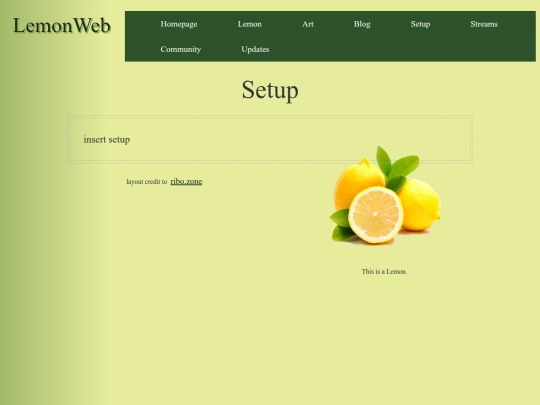
Task: Visit the Blog page
Action: coord(362,24)
